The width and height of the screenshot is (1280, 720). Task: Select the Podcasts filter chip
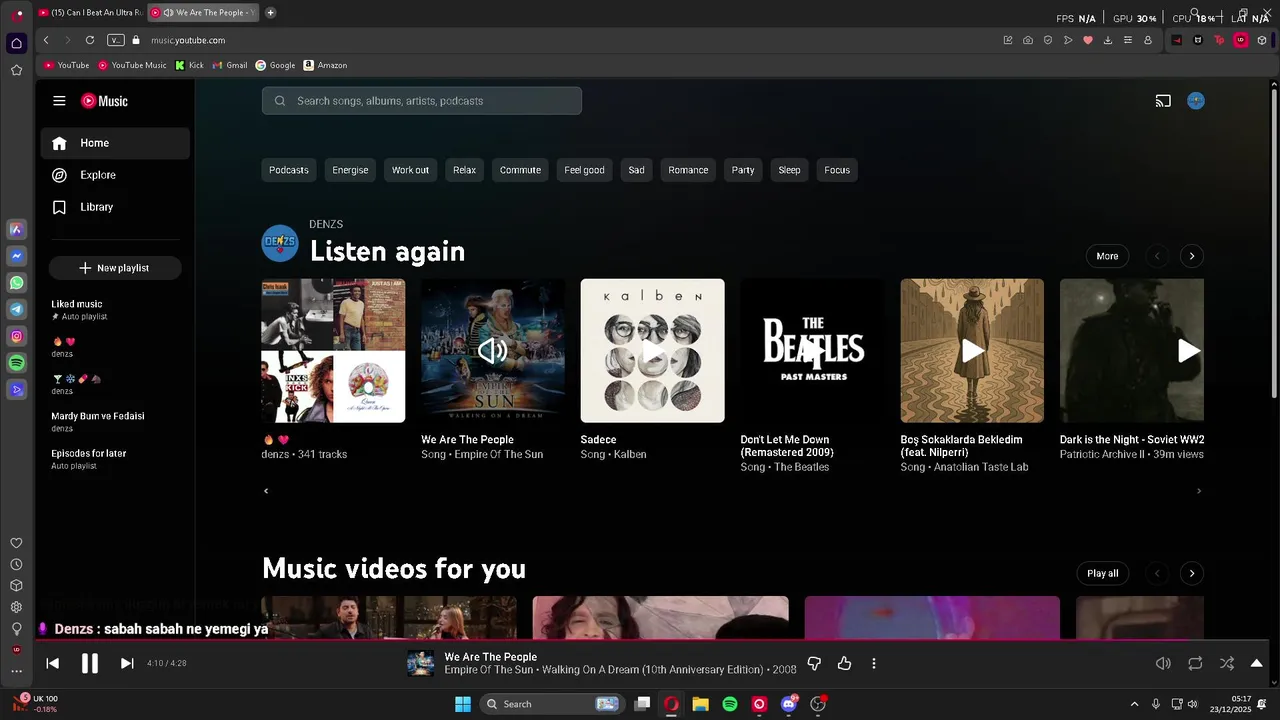289,170
